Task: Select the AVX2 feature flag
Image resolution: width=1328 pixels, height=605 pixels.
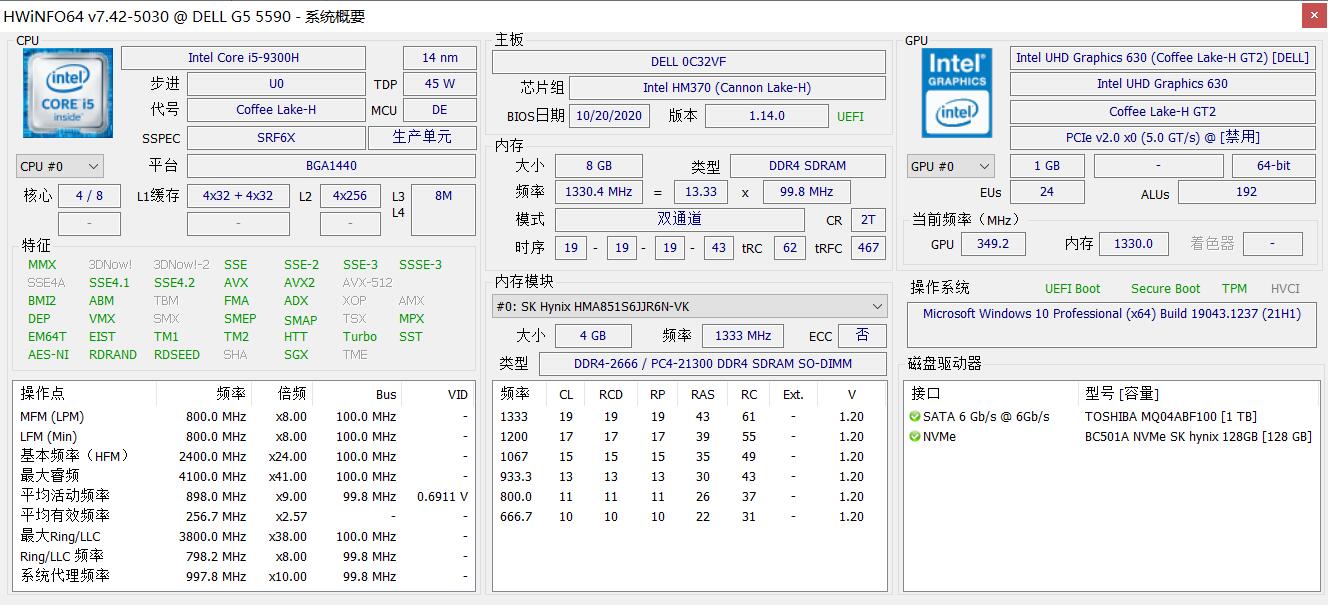Action: [301, 282]
